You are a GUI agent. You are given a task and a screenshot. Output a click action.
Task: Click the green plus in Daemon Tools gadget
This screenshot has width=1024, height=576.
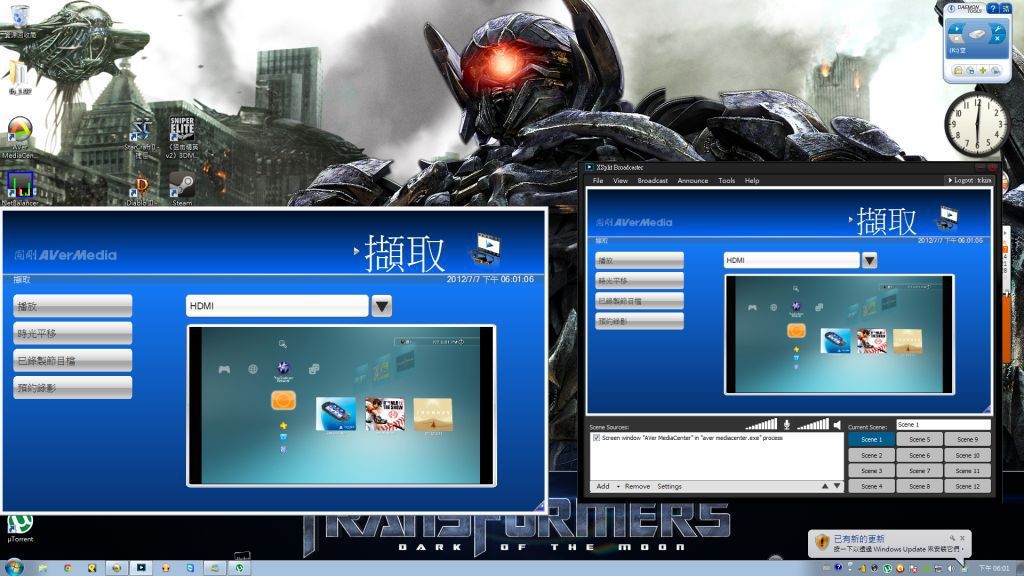[983, 71]
